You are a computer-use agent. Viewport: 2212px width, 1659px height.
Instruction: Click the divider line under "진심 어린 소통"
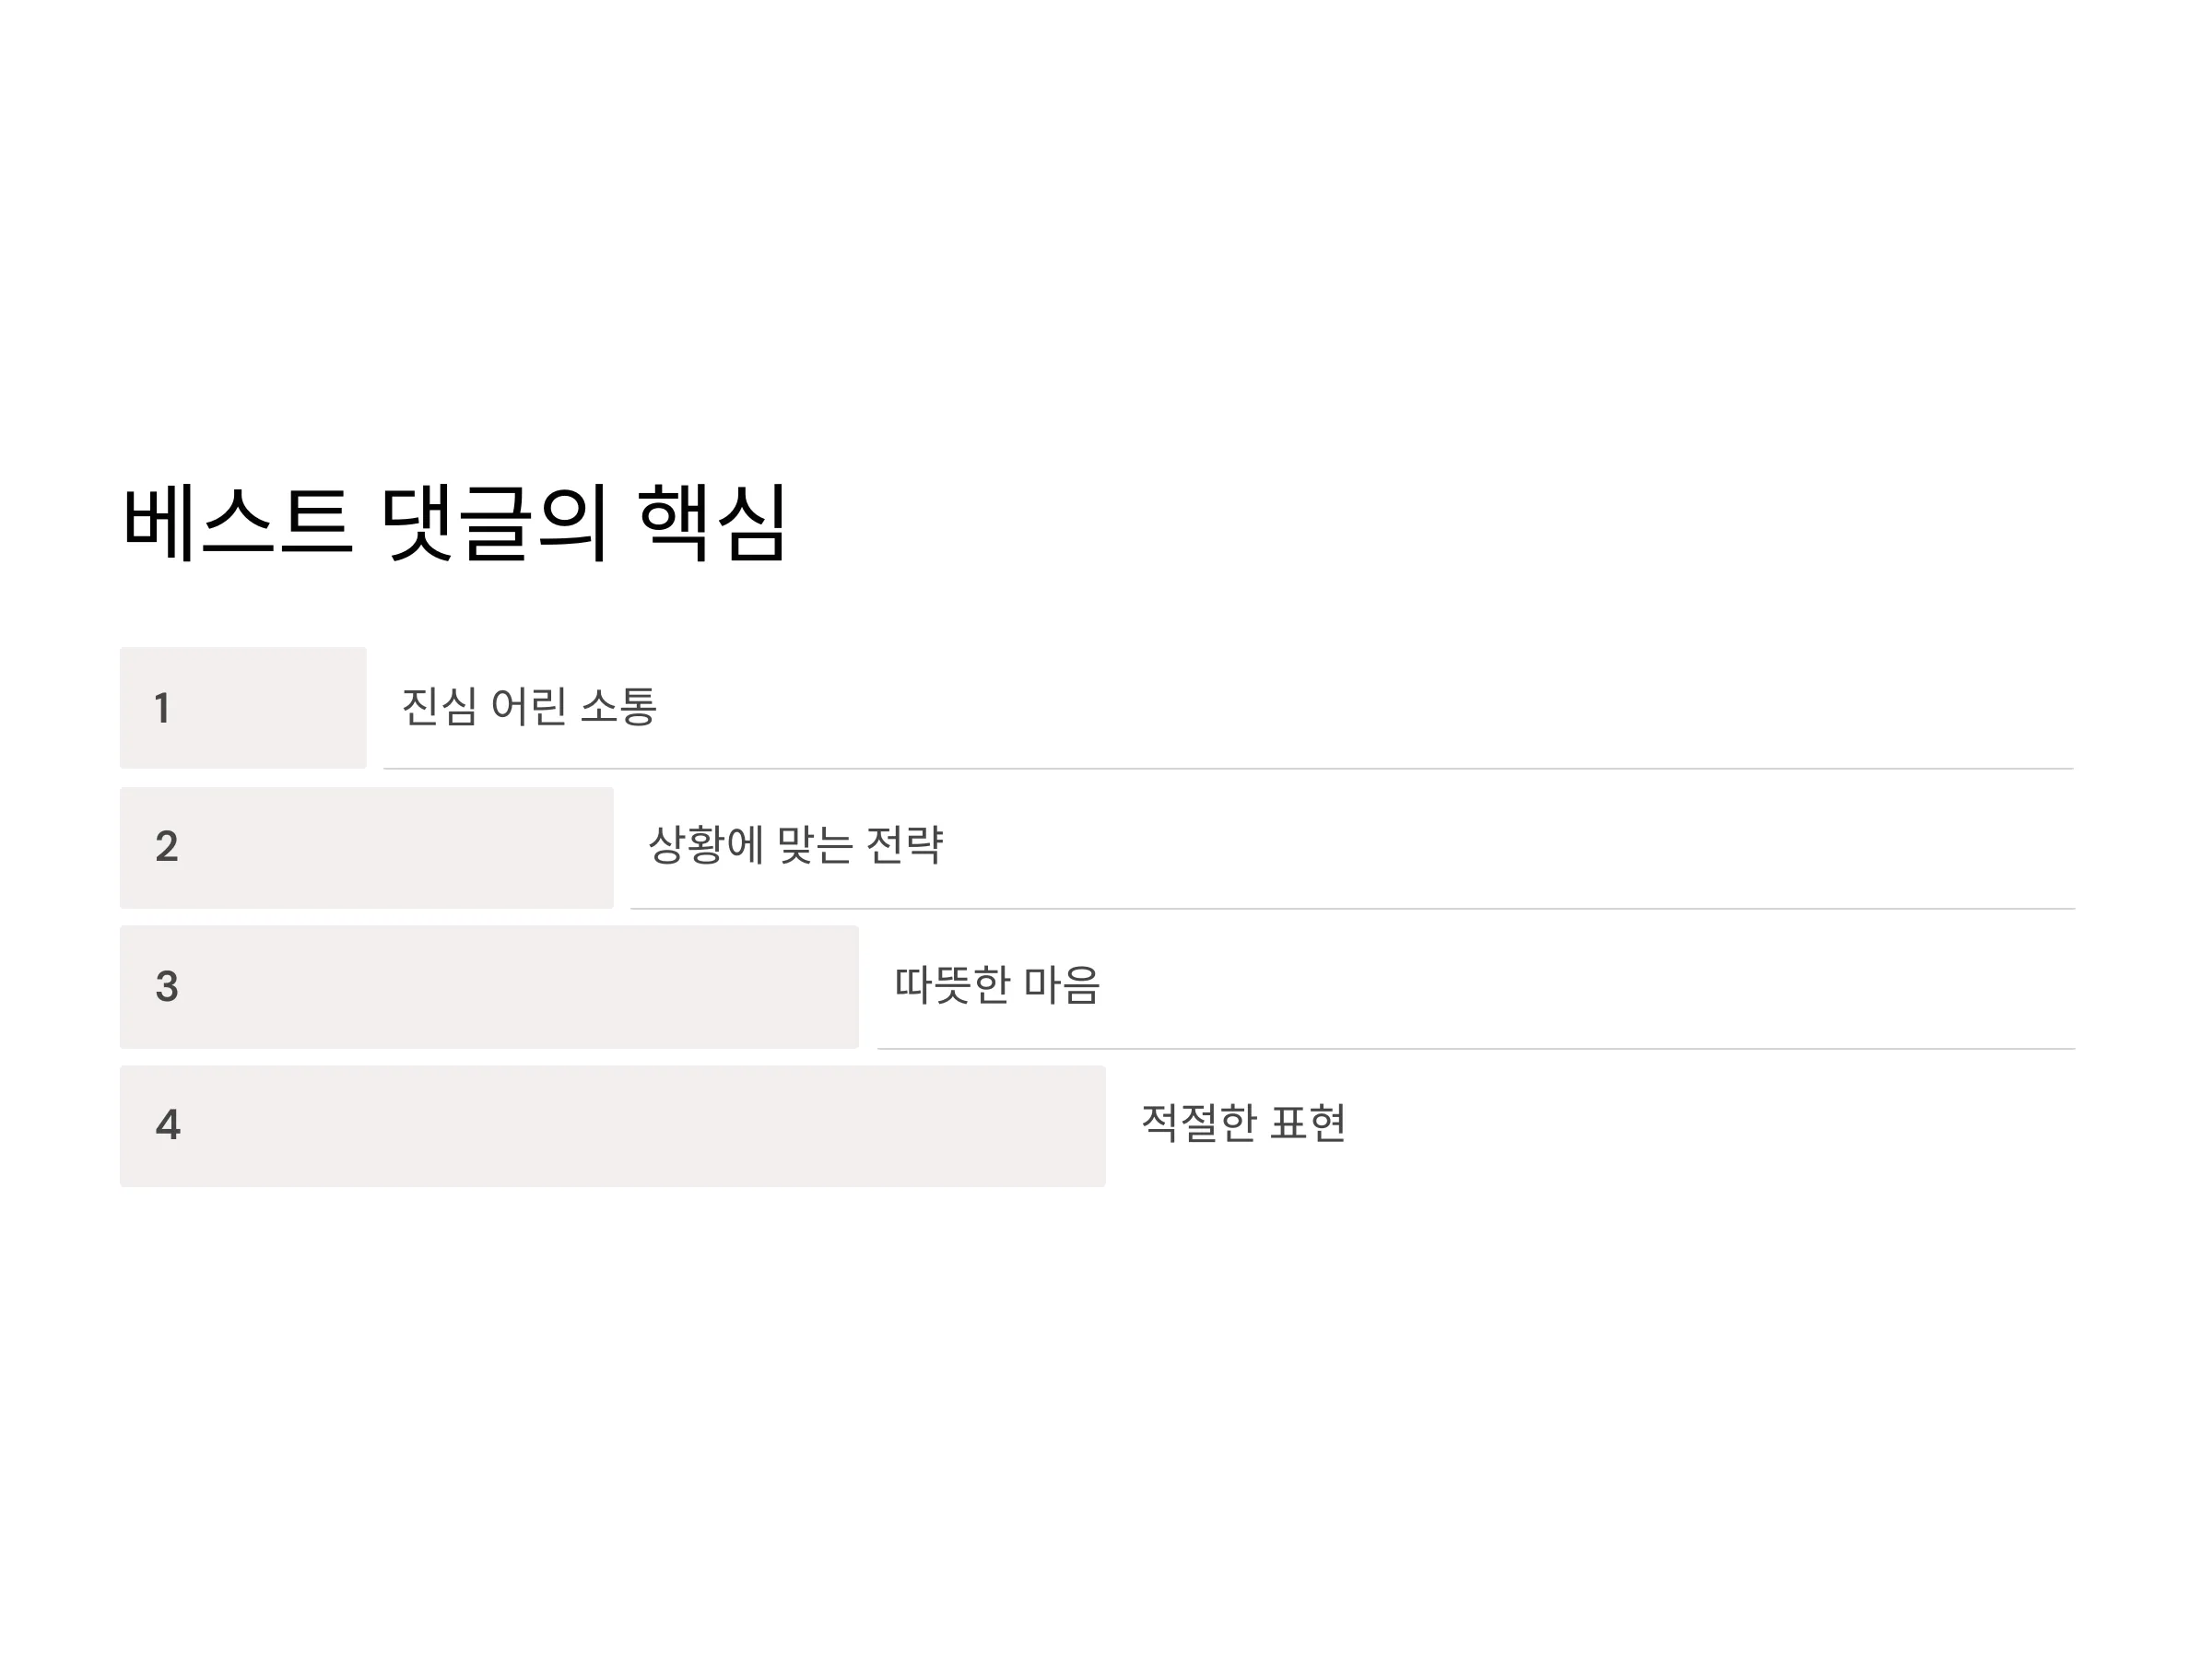(x=1229, y=769)
